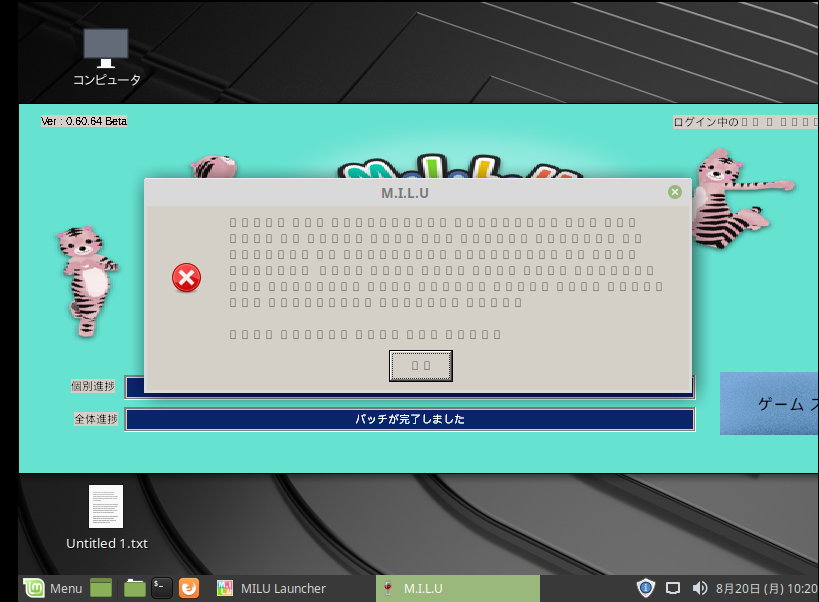Click the update manager shield tray icon
The width and height of the screenshot is (819, 602).
coord(645,588)
